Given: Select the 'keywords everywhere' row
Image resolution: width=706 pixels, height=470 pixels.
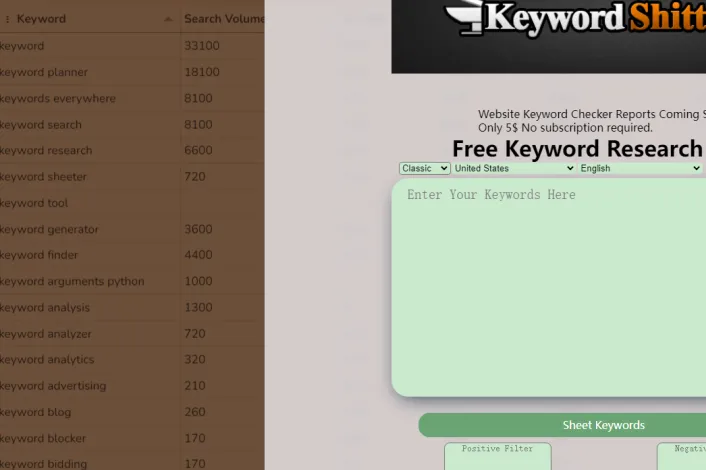Looking at the screenshot, I should click(x=132, y=98).
